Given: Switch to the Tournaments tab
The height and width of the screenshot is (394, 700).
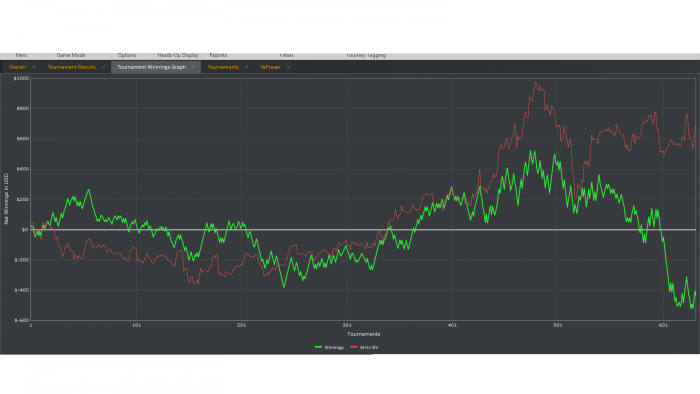Looking at the screenshot, I should pos(223,67).
